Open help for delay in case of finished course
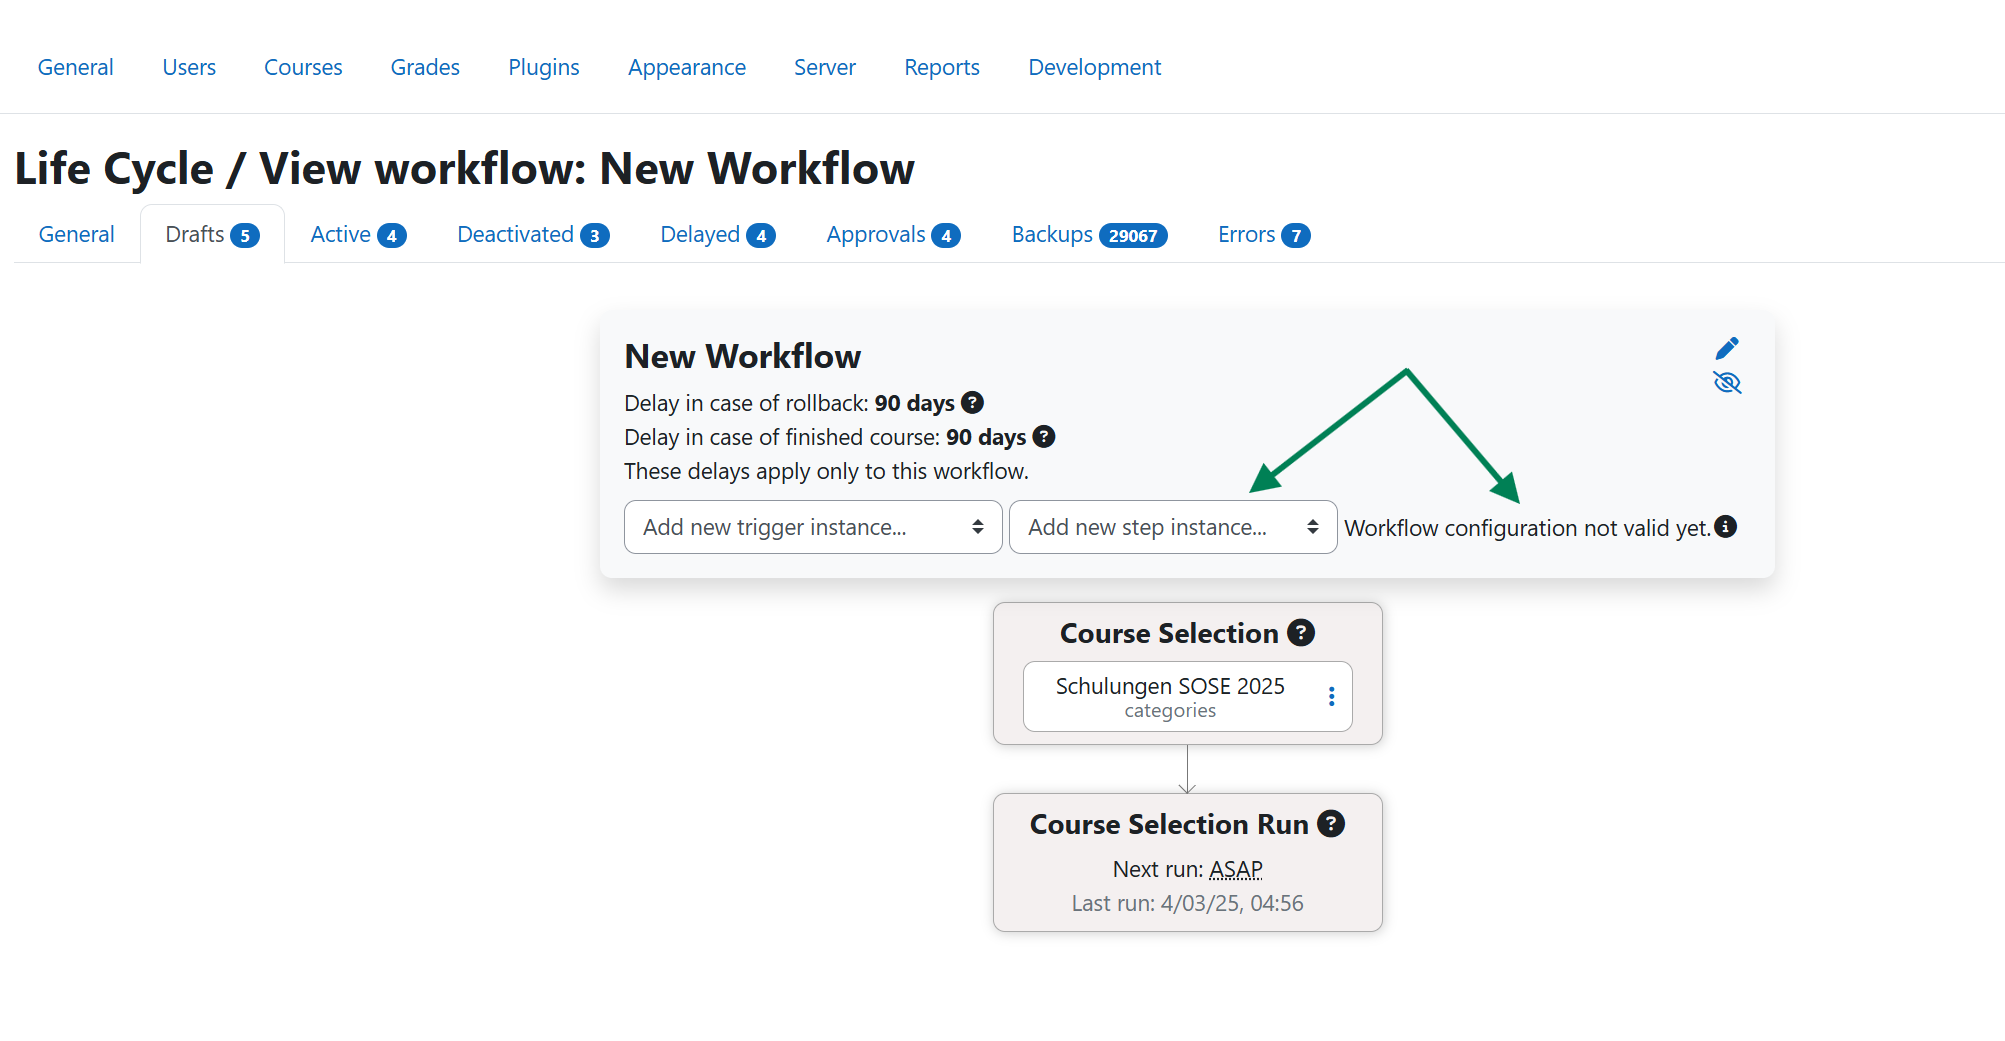Viewport: 2005px width, 1041px height. (1043, 437)
